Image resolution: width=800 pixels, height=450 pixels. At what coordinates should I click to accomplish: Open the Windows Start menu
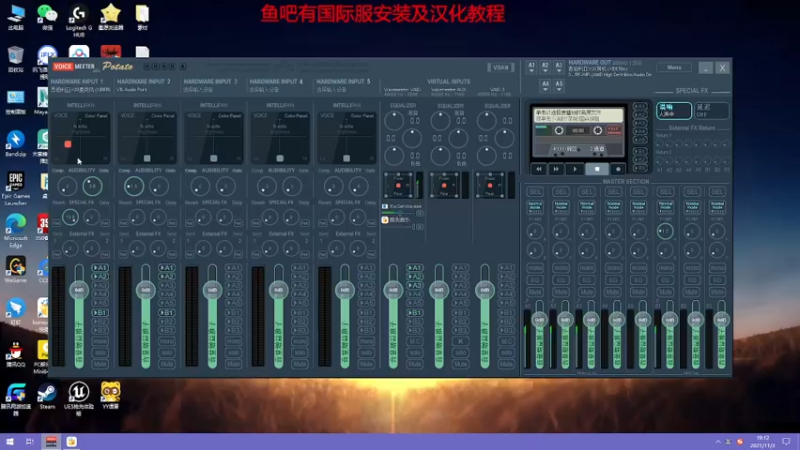point(10,441)
